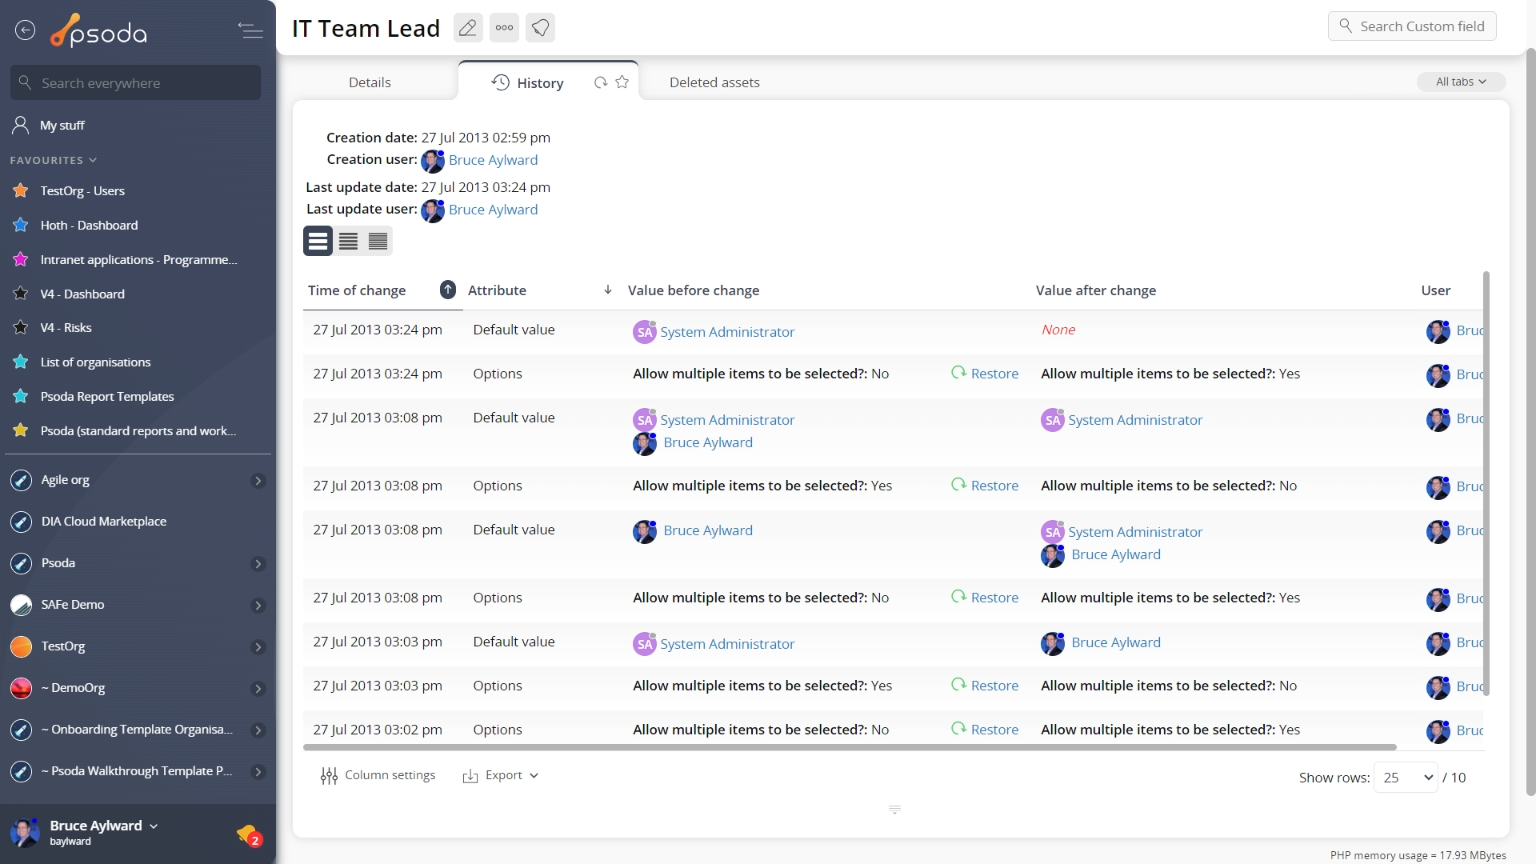The height and width of the screenshot is (864, 1536).
Task: Open the three-dots more actions button
Action: (504, 28)
